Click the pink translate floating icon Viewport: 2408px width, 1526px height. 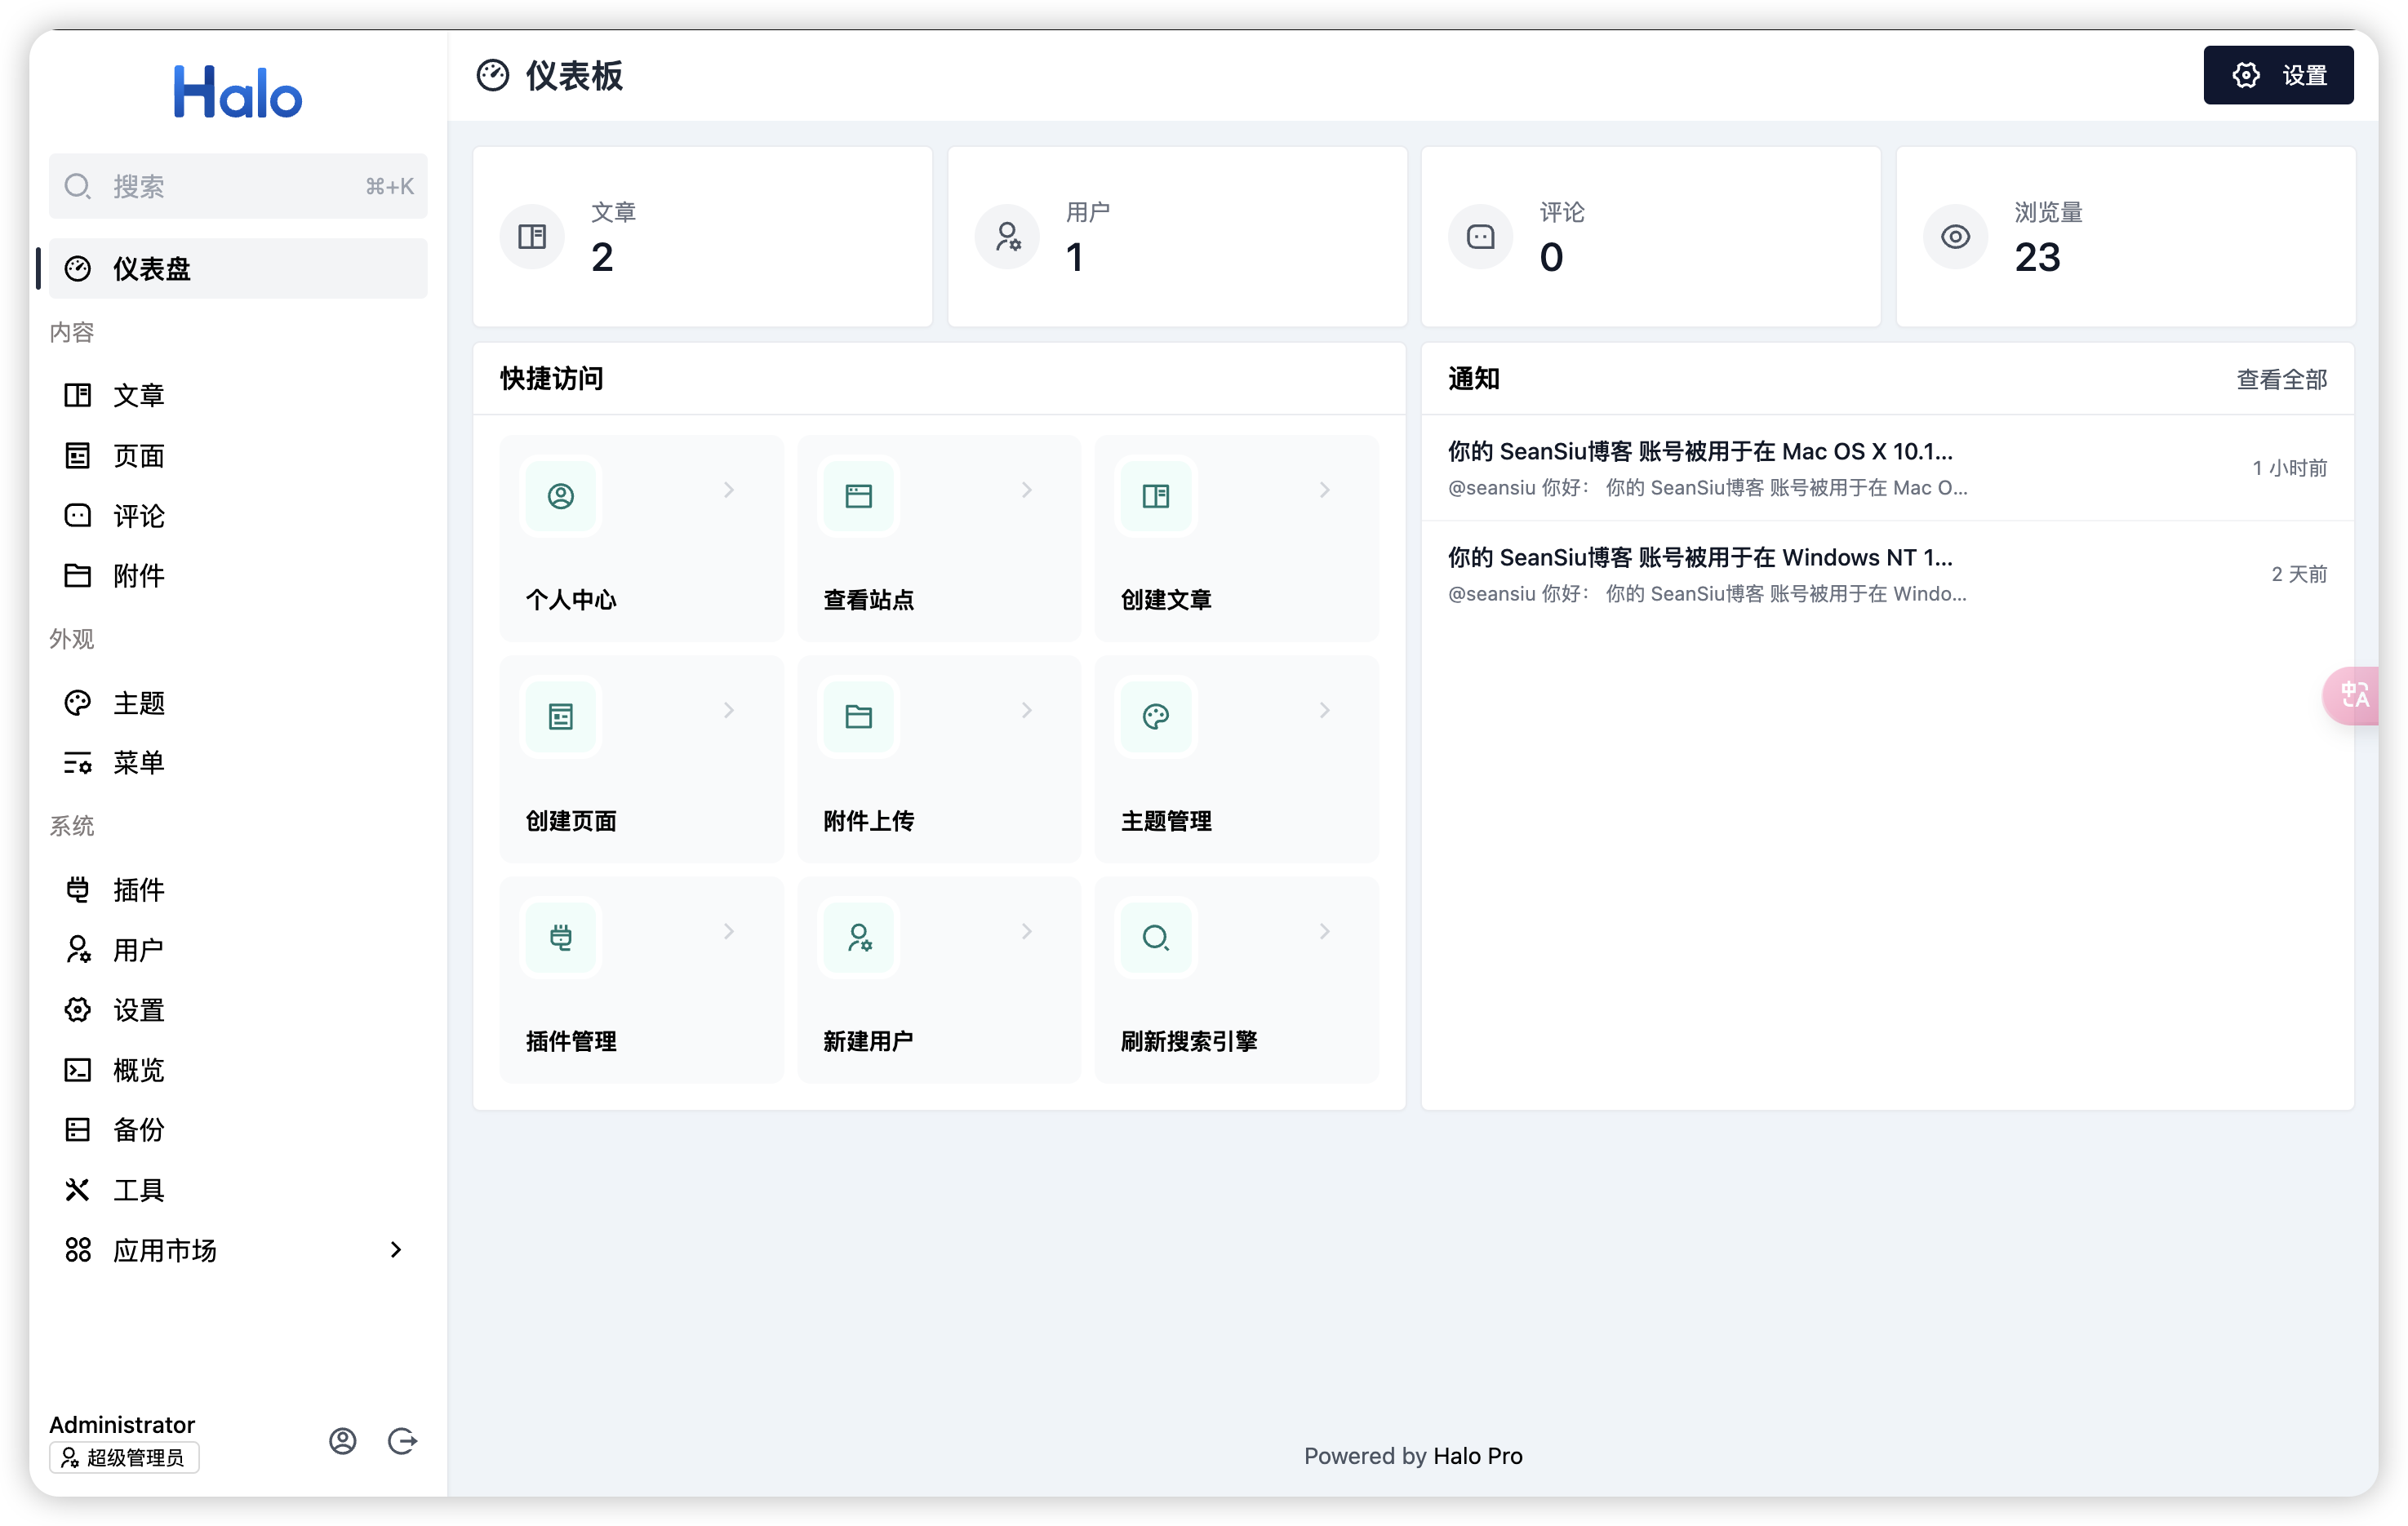click(2354, 695)
